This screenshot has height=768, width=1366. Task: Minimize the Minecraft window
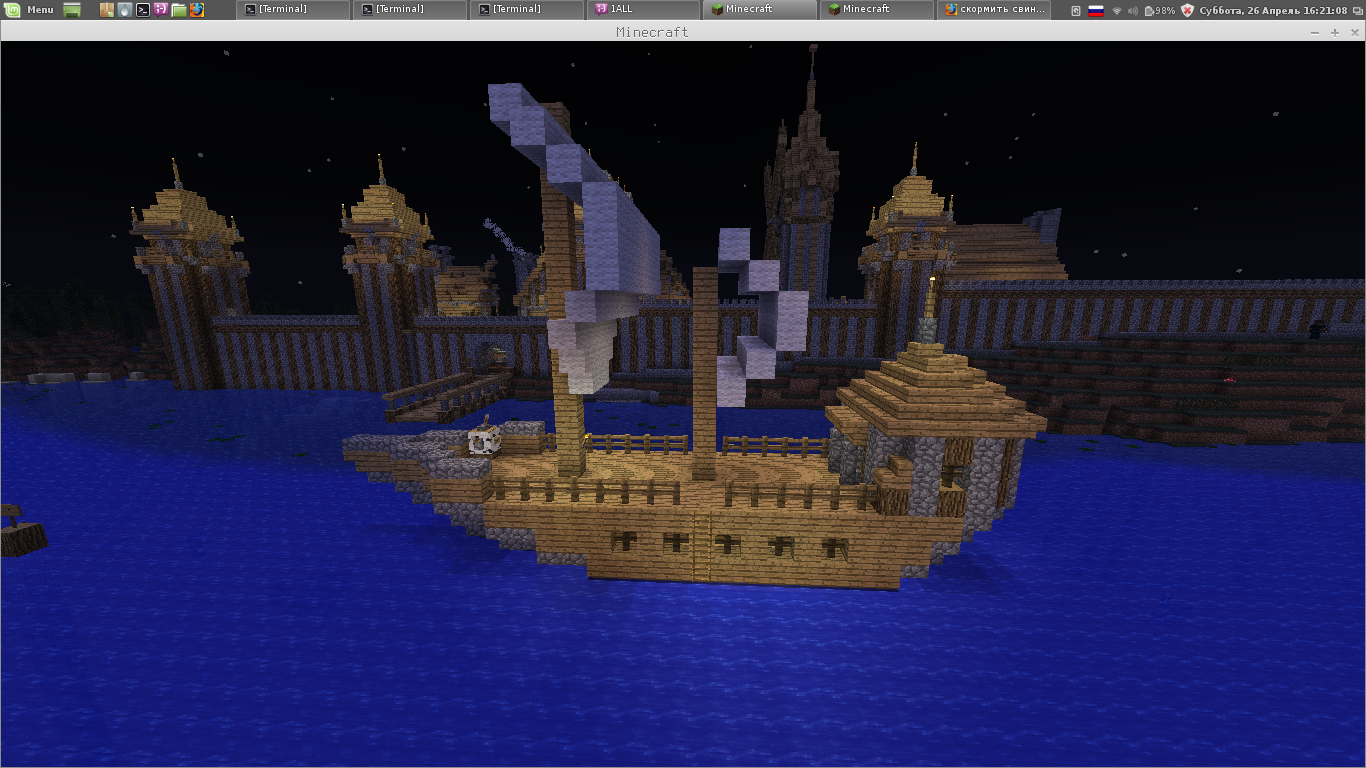click(x=1315, y=33)
